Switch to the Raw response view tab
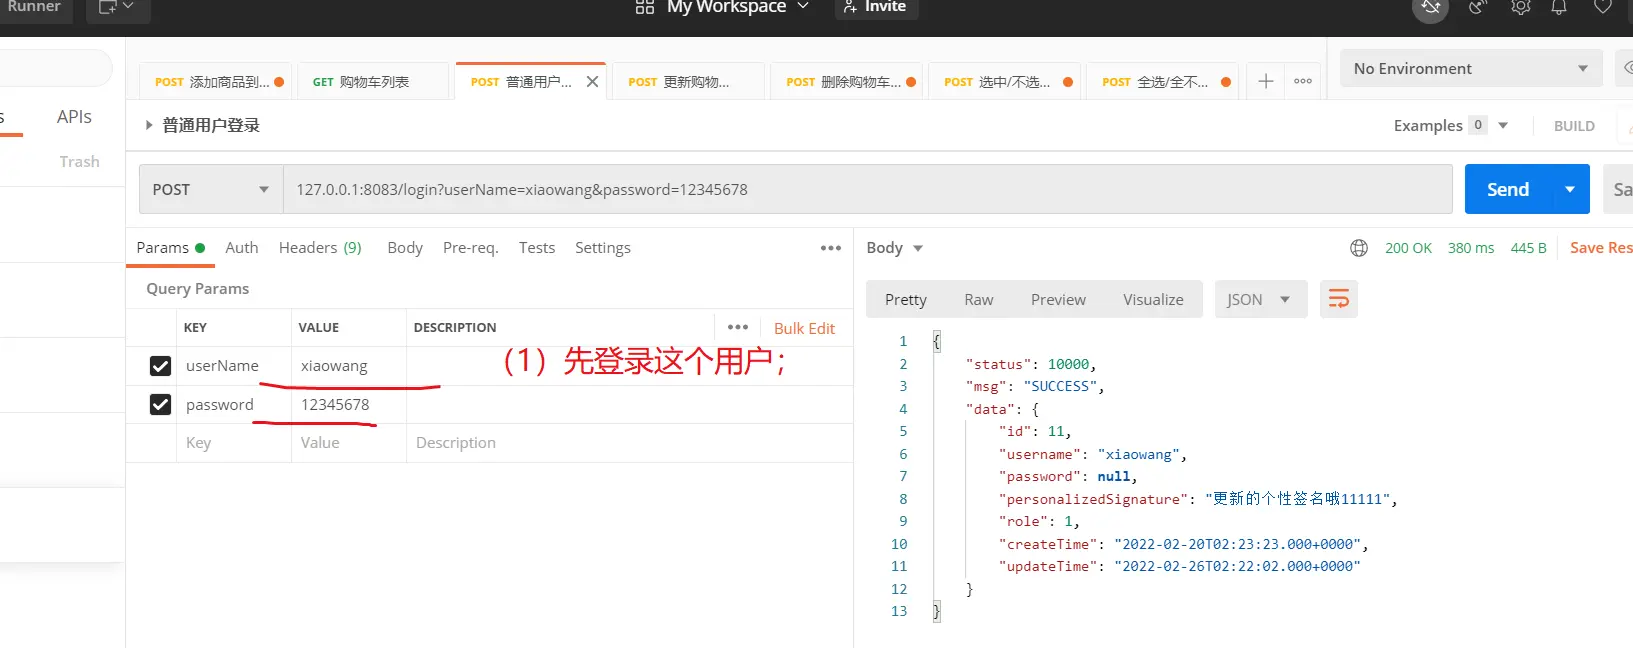The height and width of the screenshot is (648, 1633). pyautogui.click(x=978, y=300)
